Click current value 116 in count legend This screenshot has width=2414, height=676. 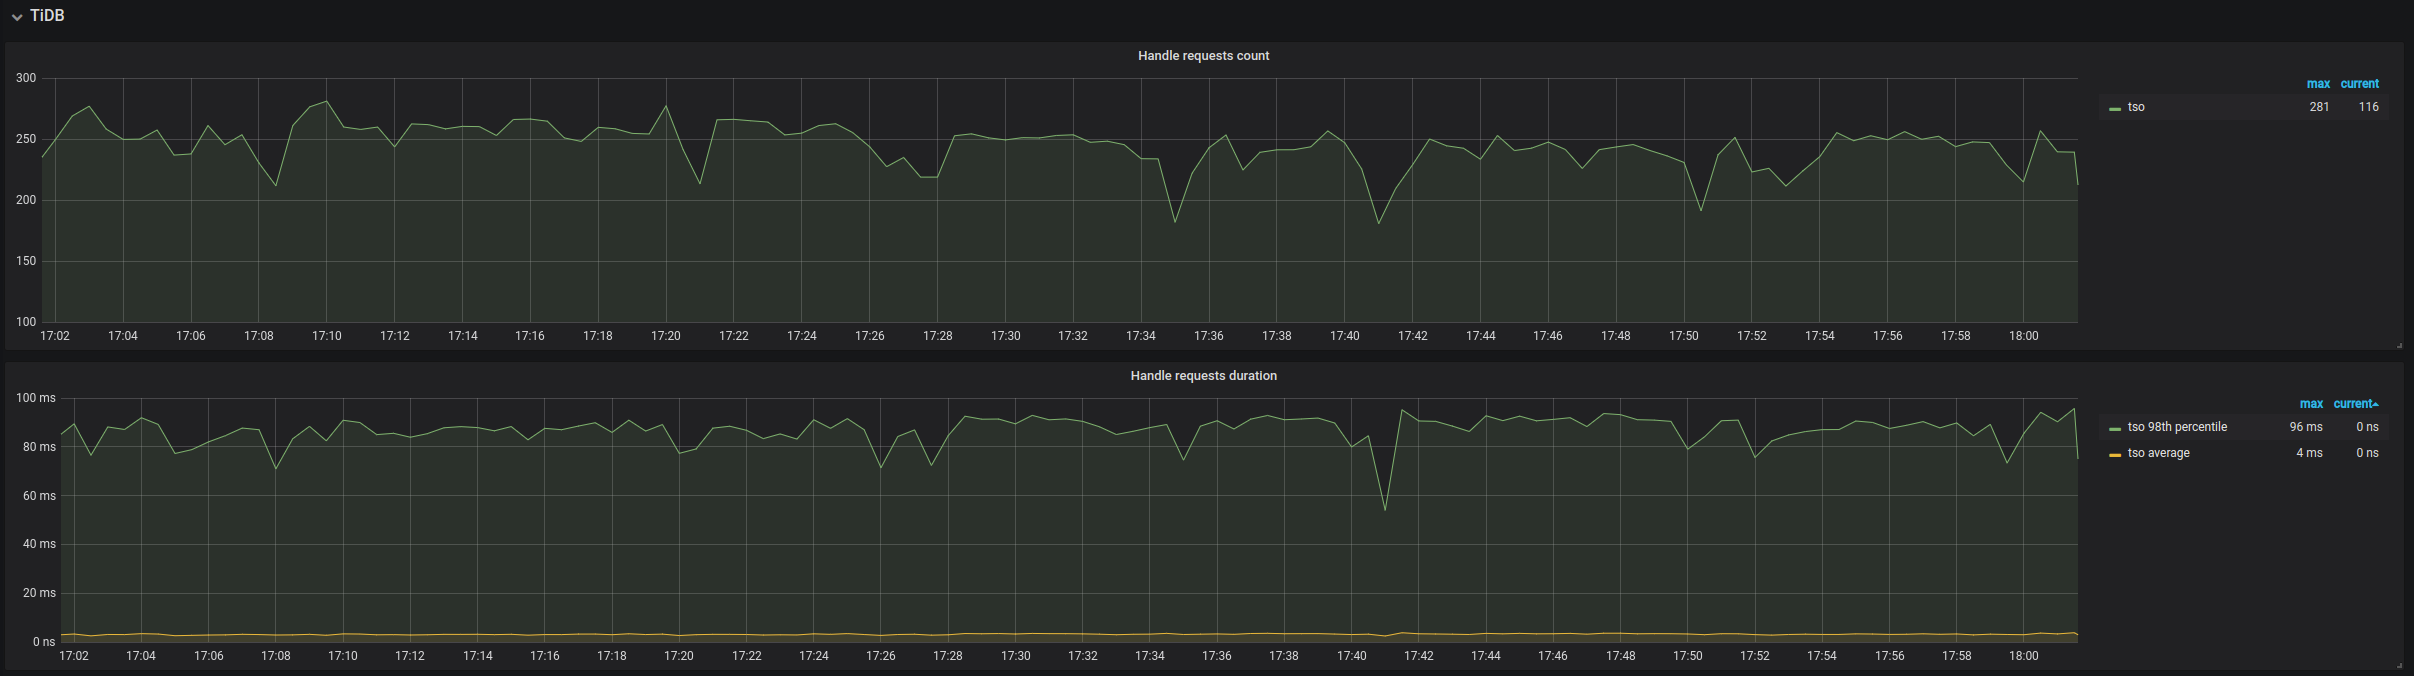[2368, 107]
